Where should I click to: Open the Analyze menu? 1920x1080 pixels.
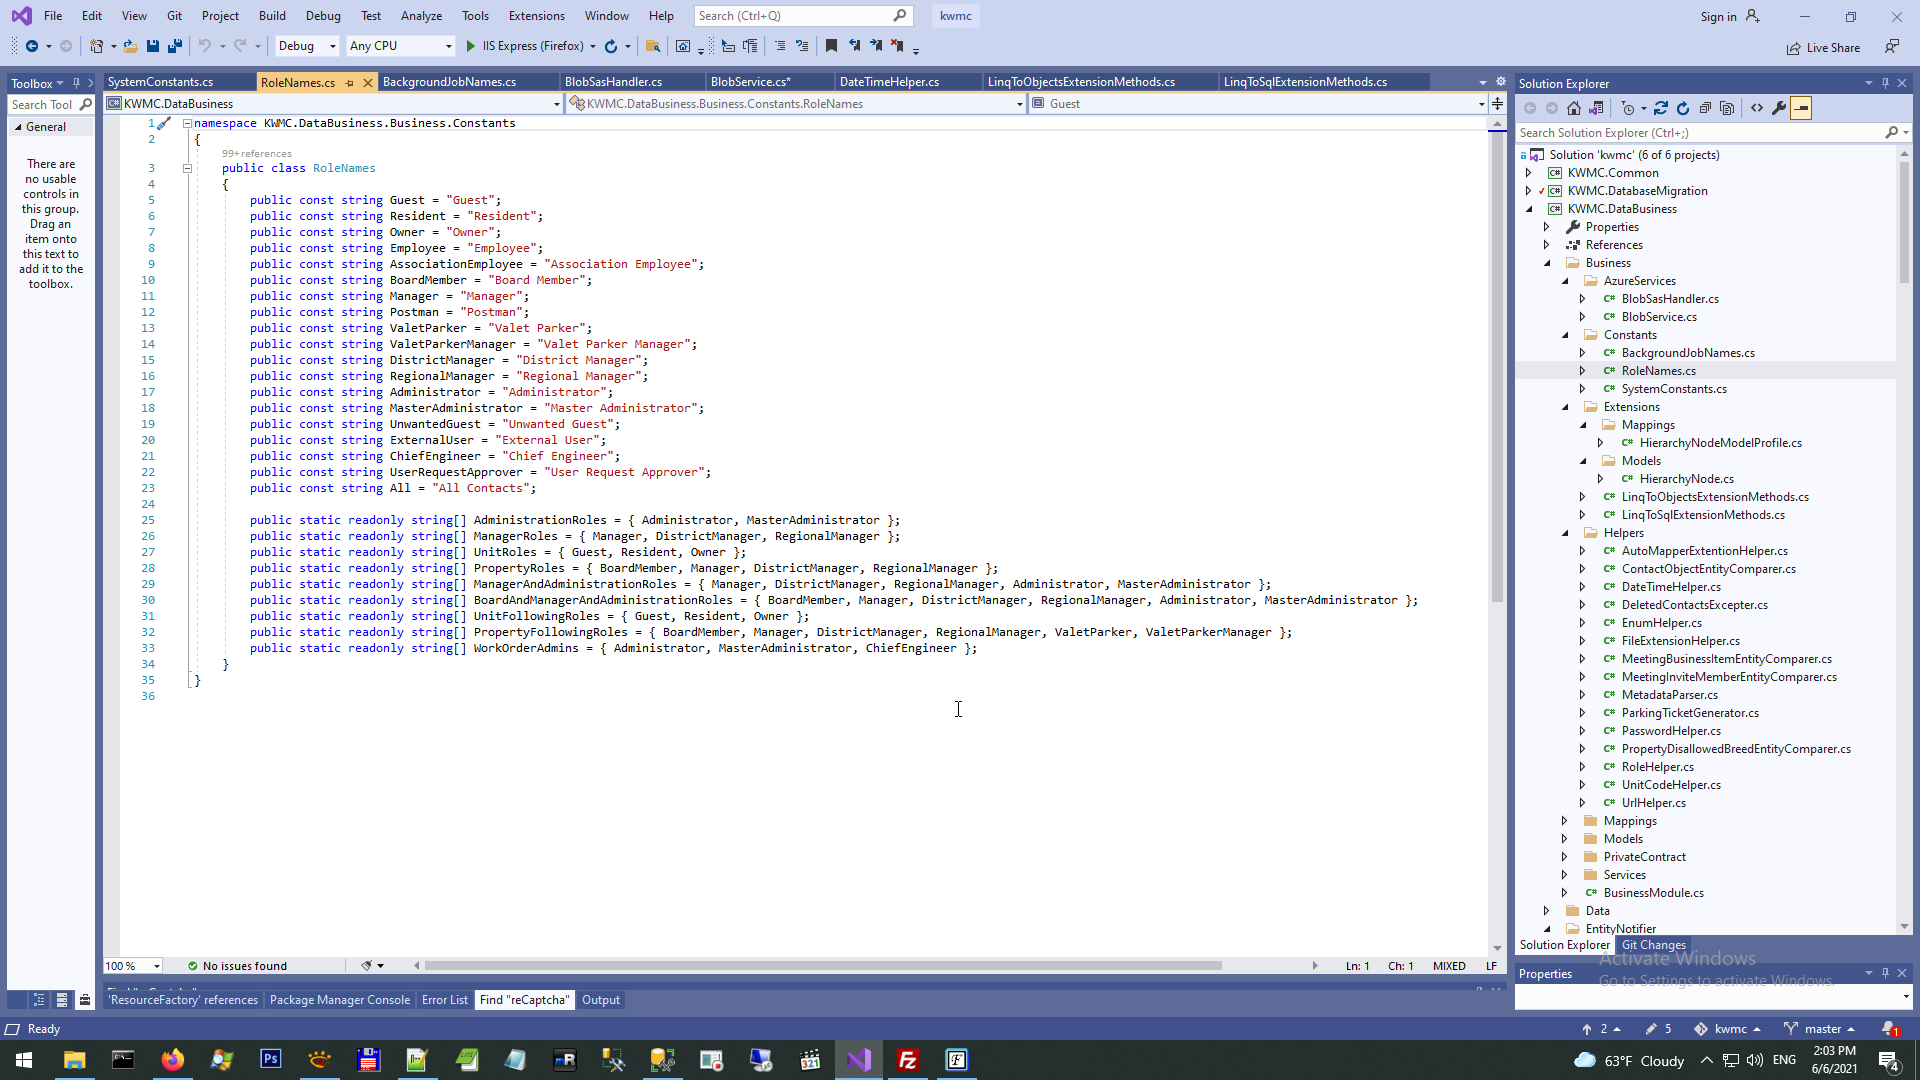[421, 16]
